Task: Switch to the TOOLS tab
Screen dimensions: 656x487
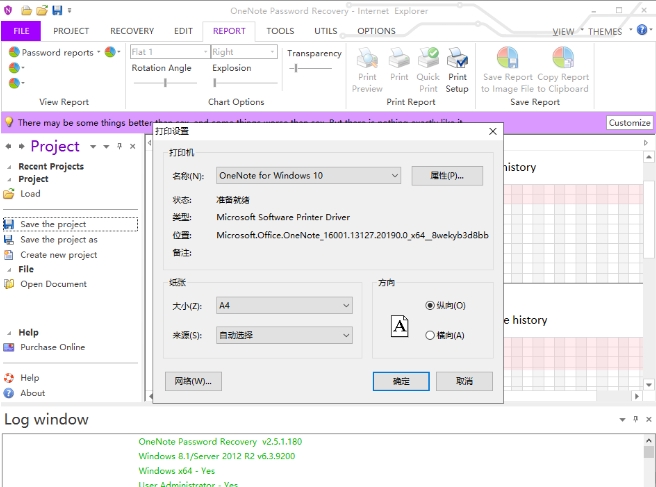Action: (x=280, y=31)
